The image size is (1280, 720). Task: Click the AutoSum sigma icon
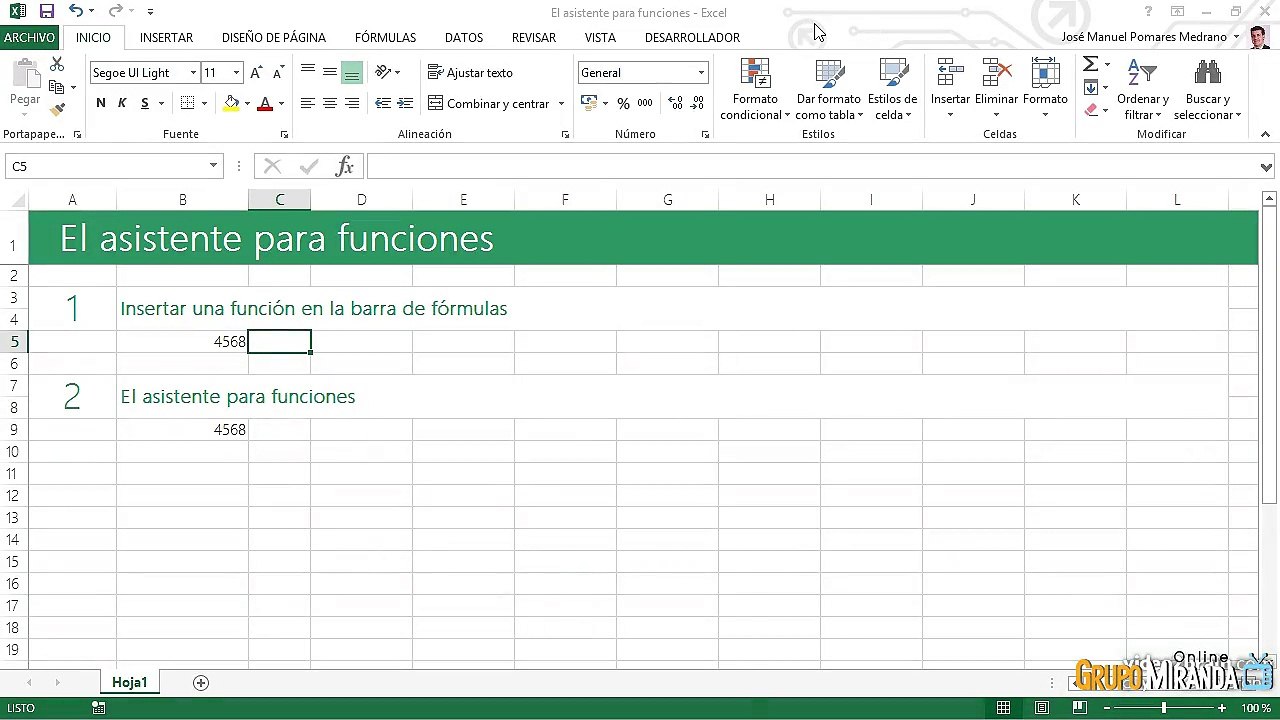tap(1091, 64)
